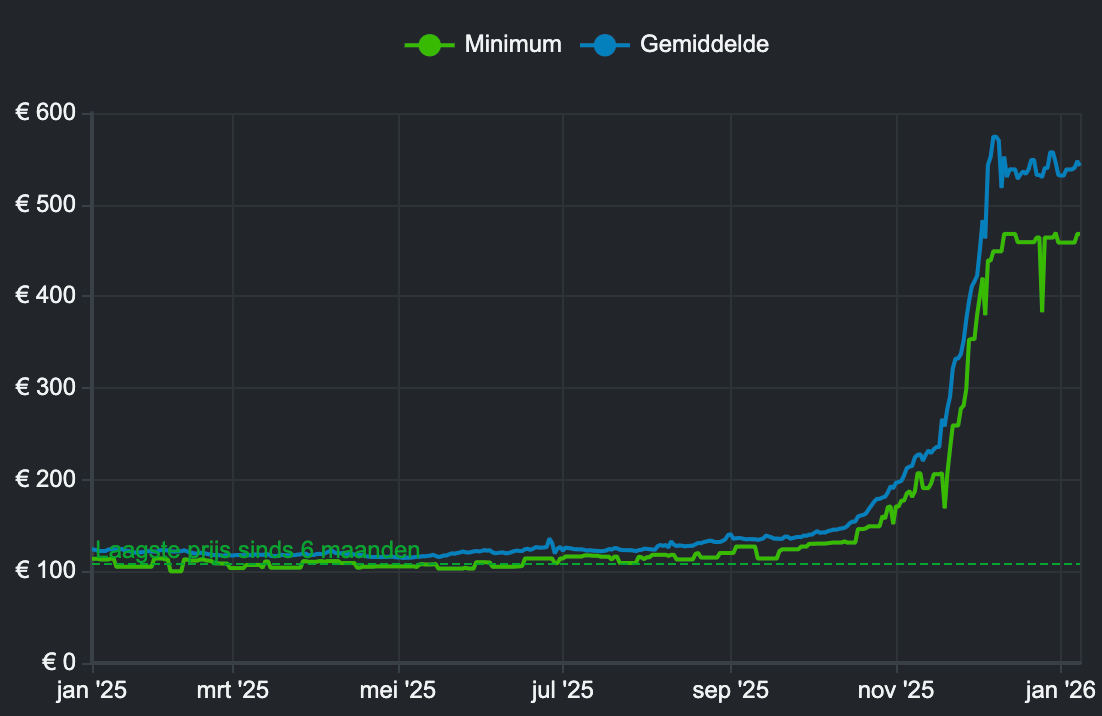Click the sep '25 x-axis label
The height and width of the screenshot is (716, 1102).
730,690
